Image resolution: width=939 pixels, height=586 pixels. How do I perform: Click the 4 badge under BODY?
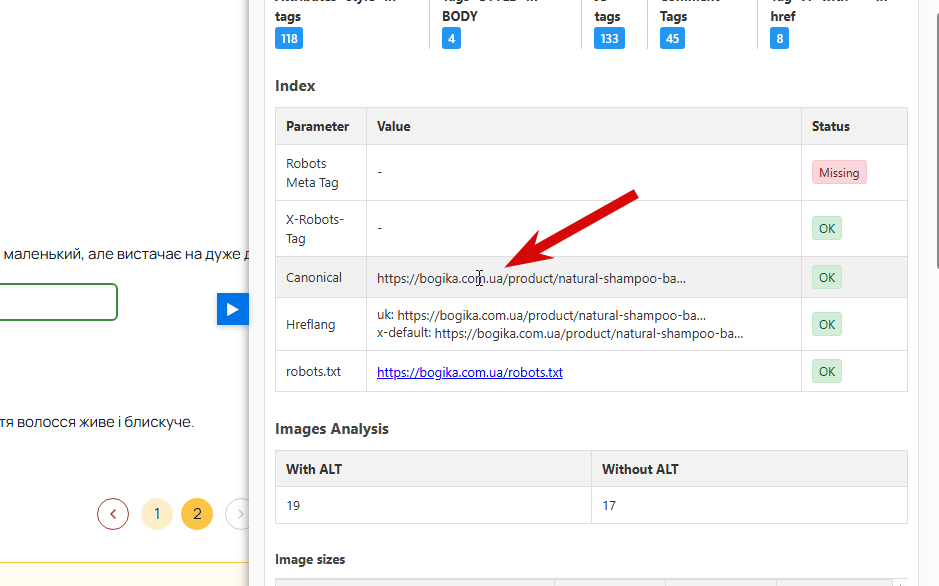pyautogui.click(x=452, y=38)
